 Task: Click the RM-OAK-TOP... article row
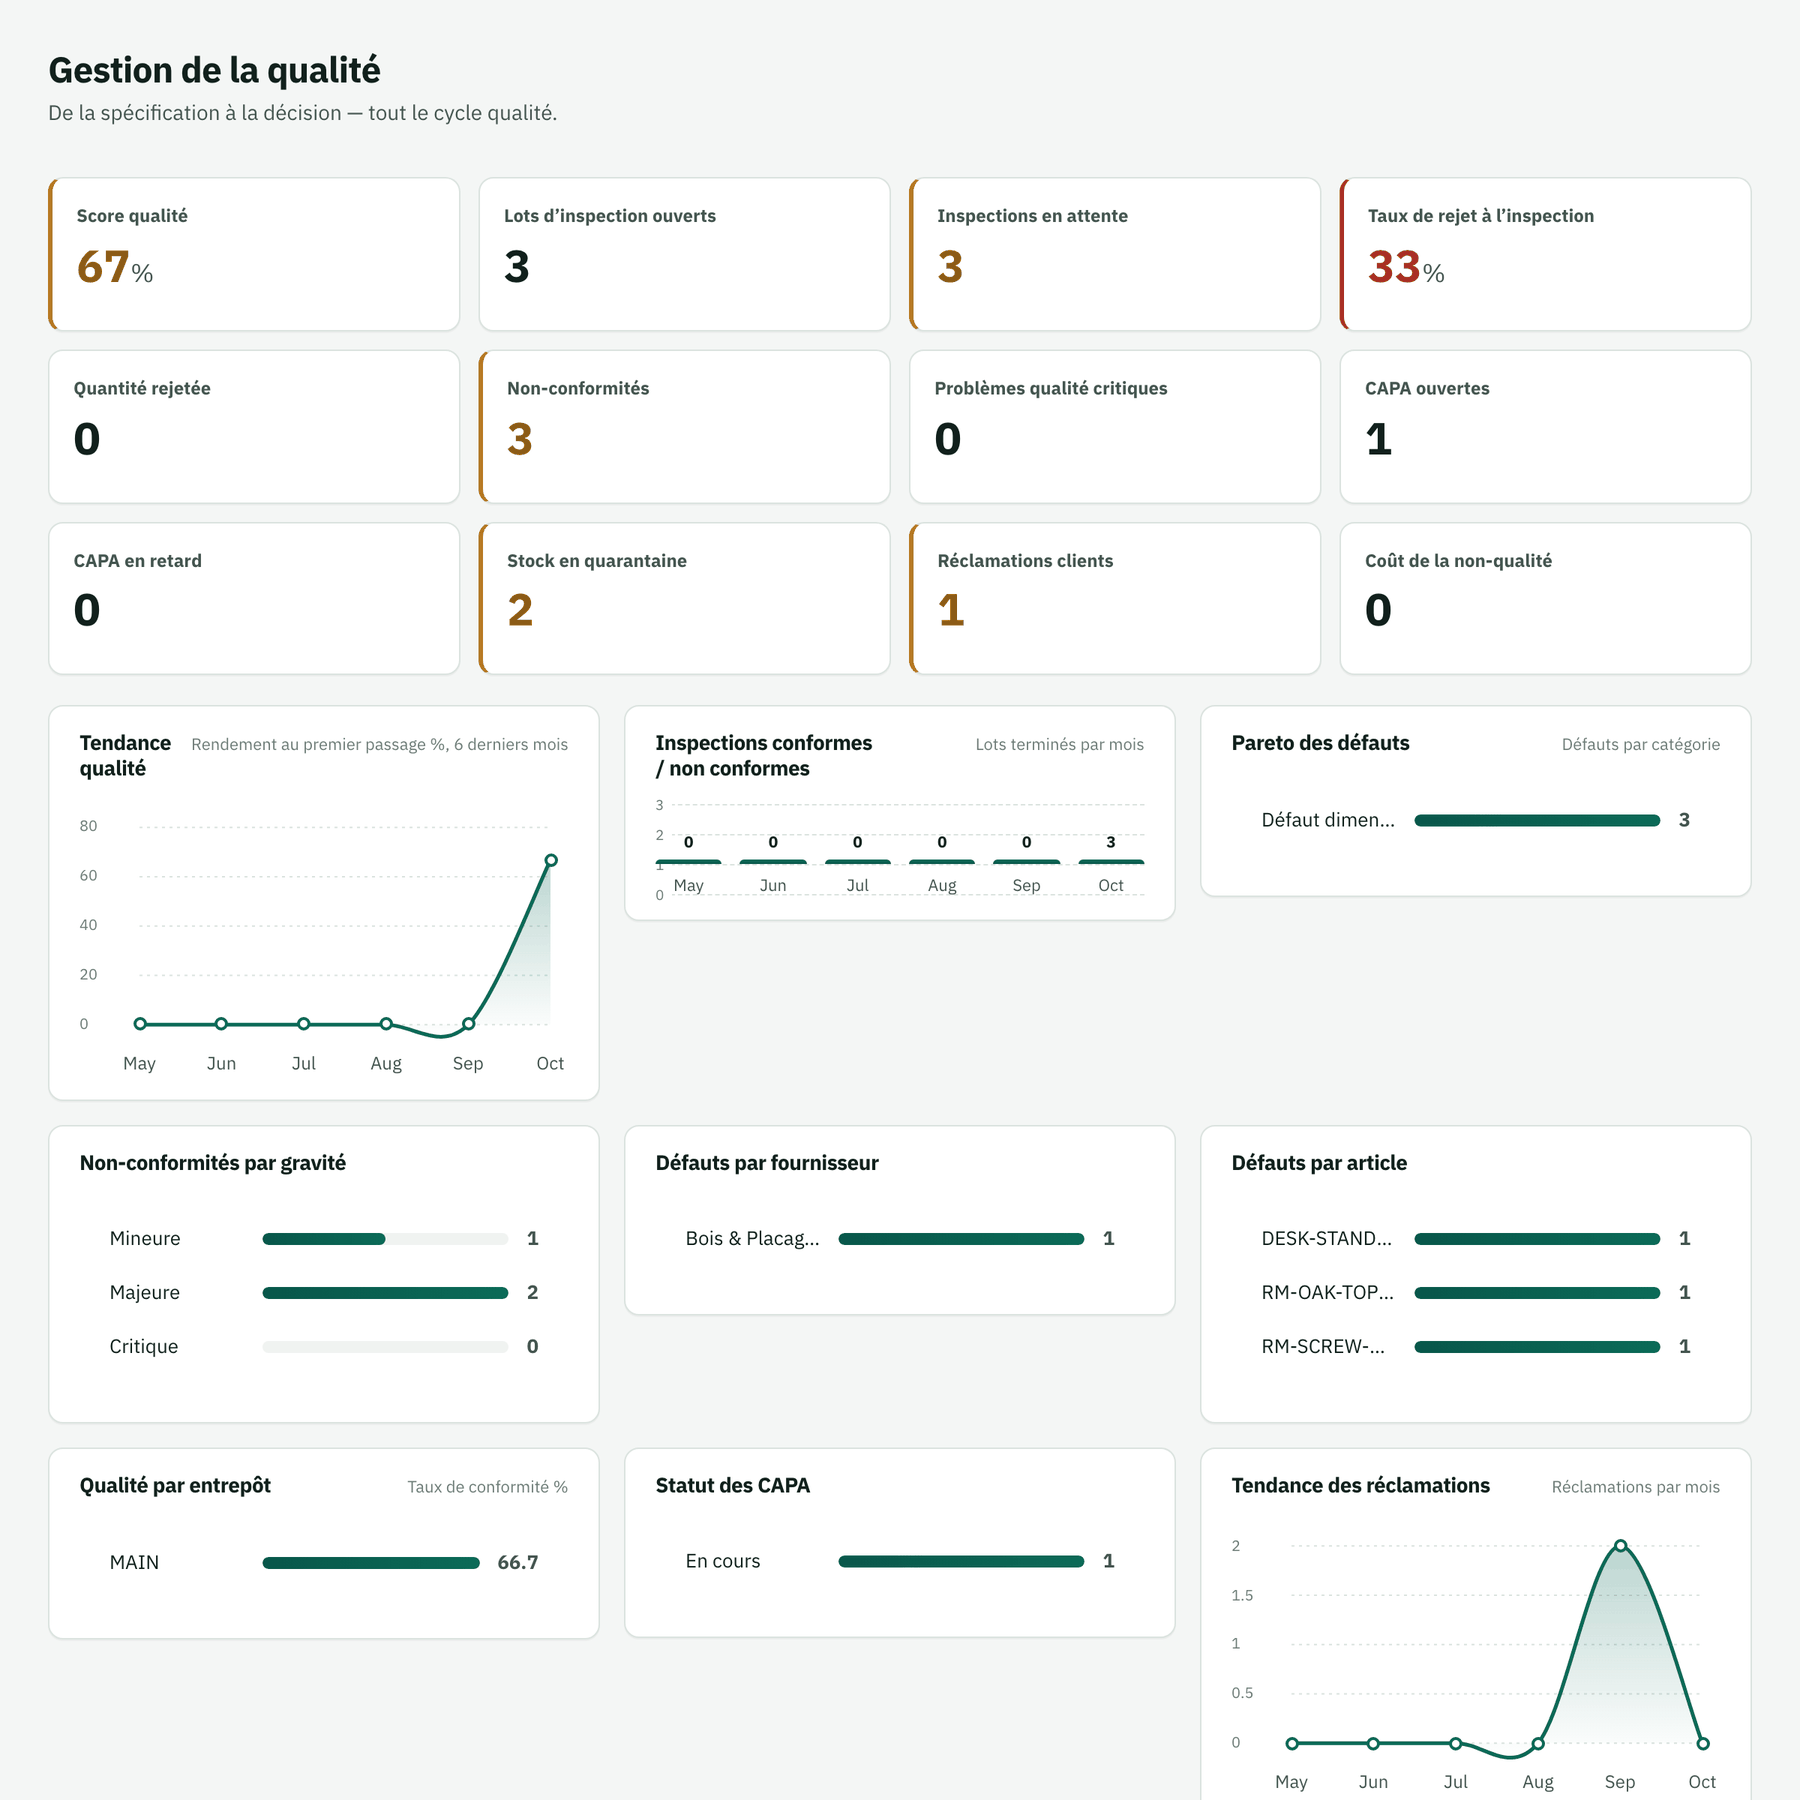point(1476,1293)
